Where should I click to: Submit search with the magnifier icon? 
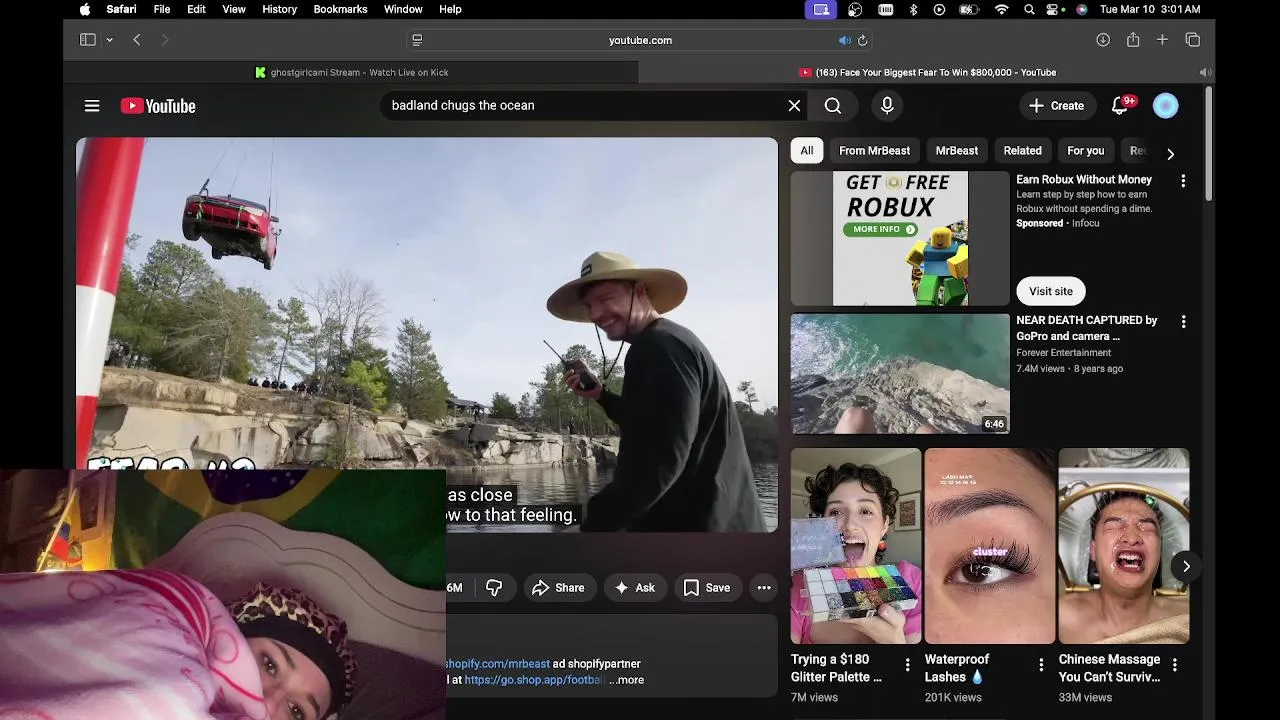[x=833, y=105]
